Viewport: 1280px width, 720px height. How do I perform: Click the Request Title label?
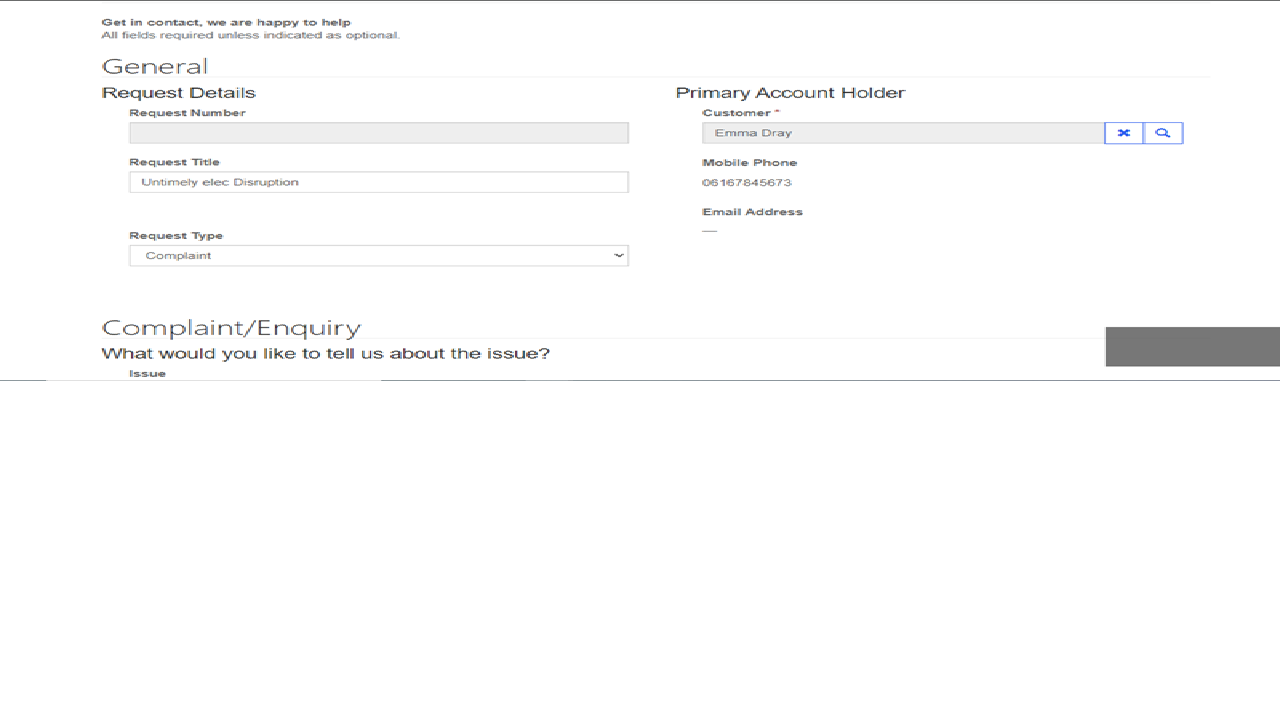point(174,162)
